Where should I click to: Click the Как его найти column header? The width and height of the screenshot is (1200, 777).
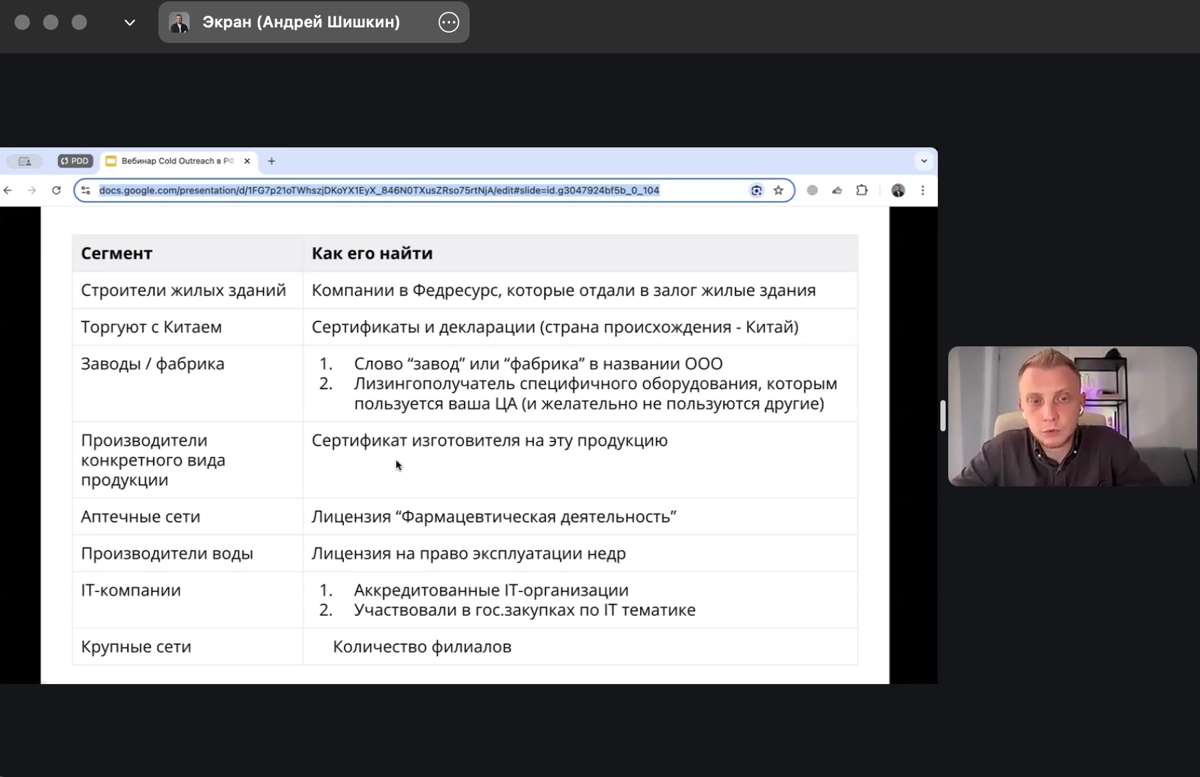[580, 253]
